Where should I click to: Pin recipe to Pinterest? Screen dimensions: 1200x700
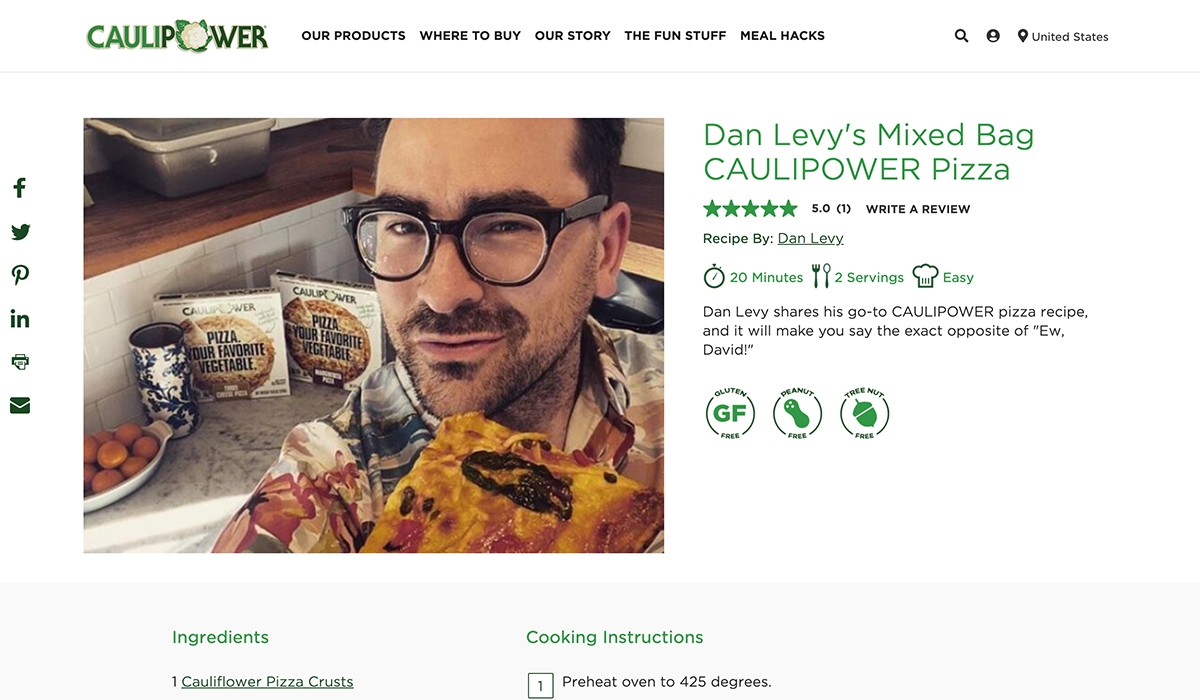[x=20, y=276]
